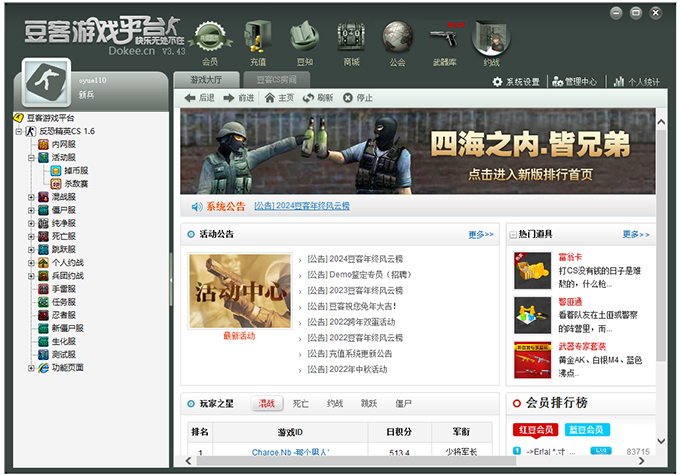The width and height of the screenshot is (680, 475).
Task: Select the 忍者服 server icon
Action: point(43,315)
